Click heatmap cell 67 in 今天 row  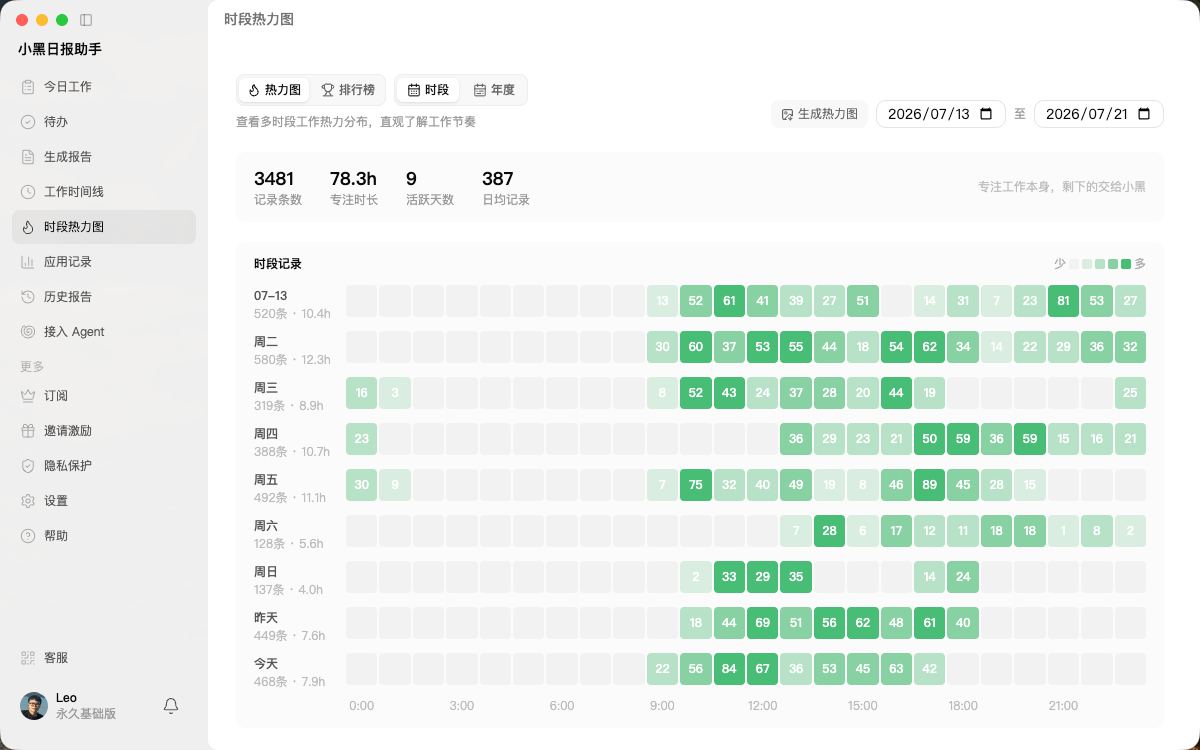763,669
